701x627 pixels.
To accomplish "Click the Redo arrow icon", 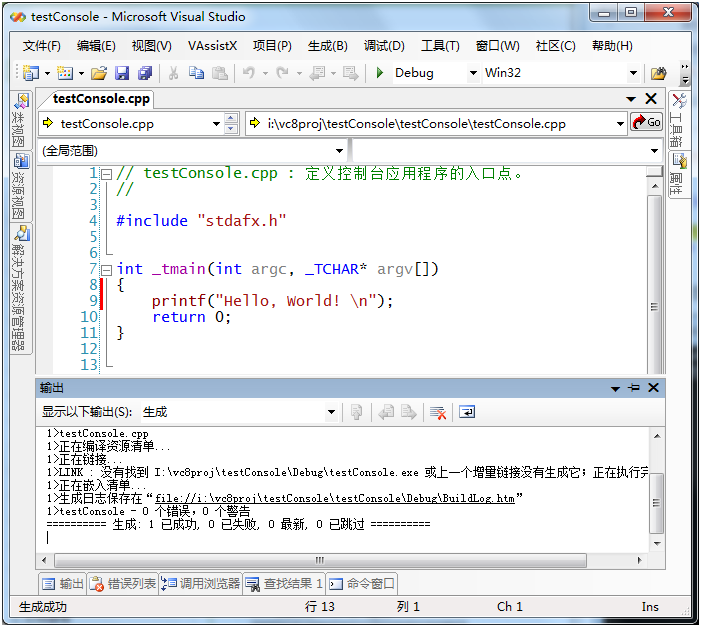I will point(283,73).
